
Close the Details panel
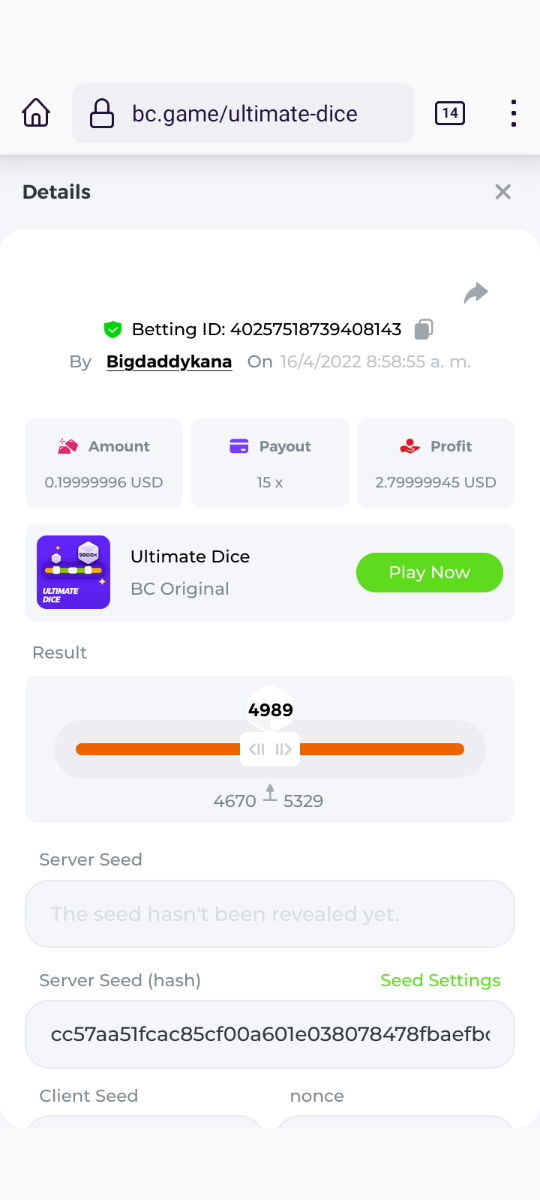click(503, 192)
